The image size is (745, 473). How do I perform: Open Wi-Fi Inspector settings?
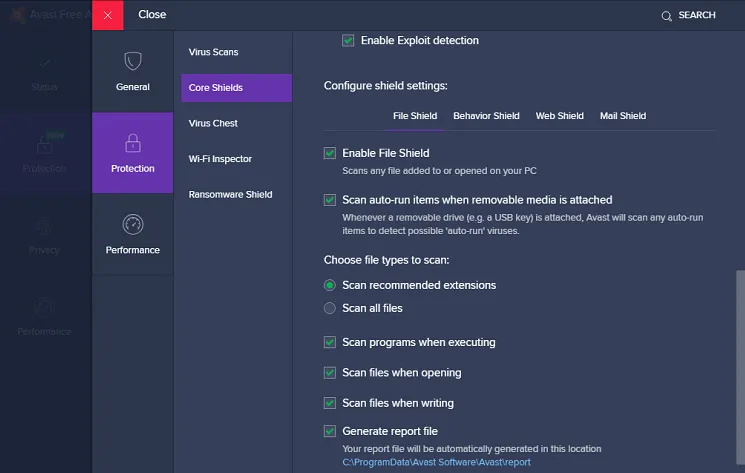click(x=237, y=159)
